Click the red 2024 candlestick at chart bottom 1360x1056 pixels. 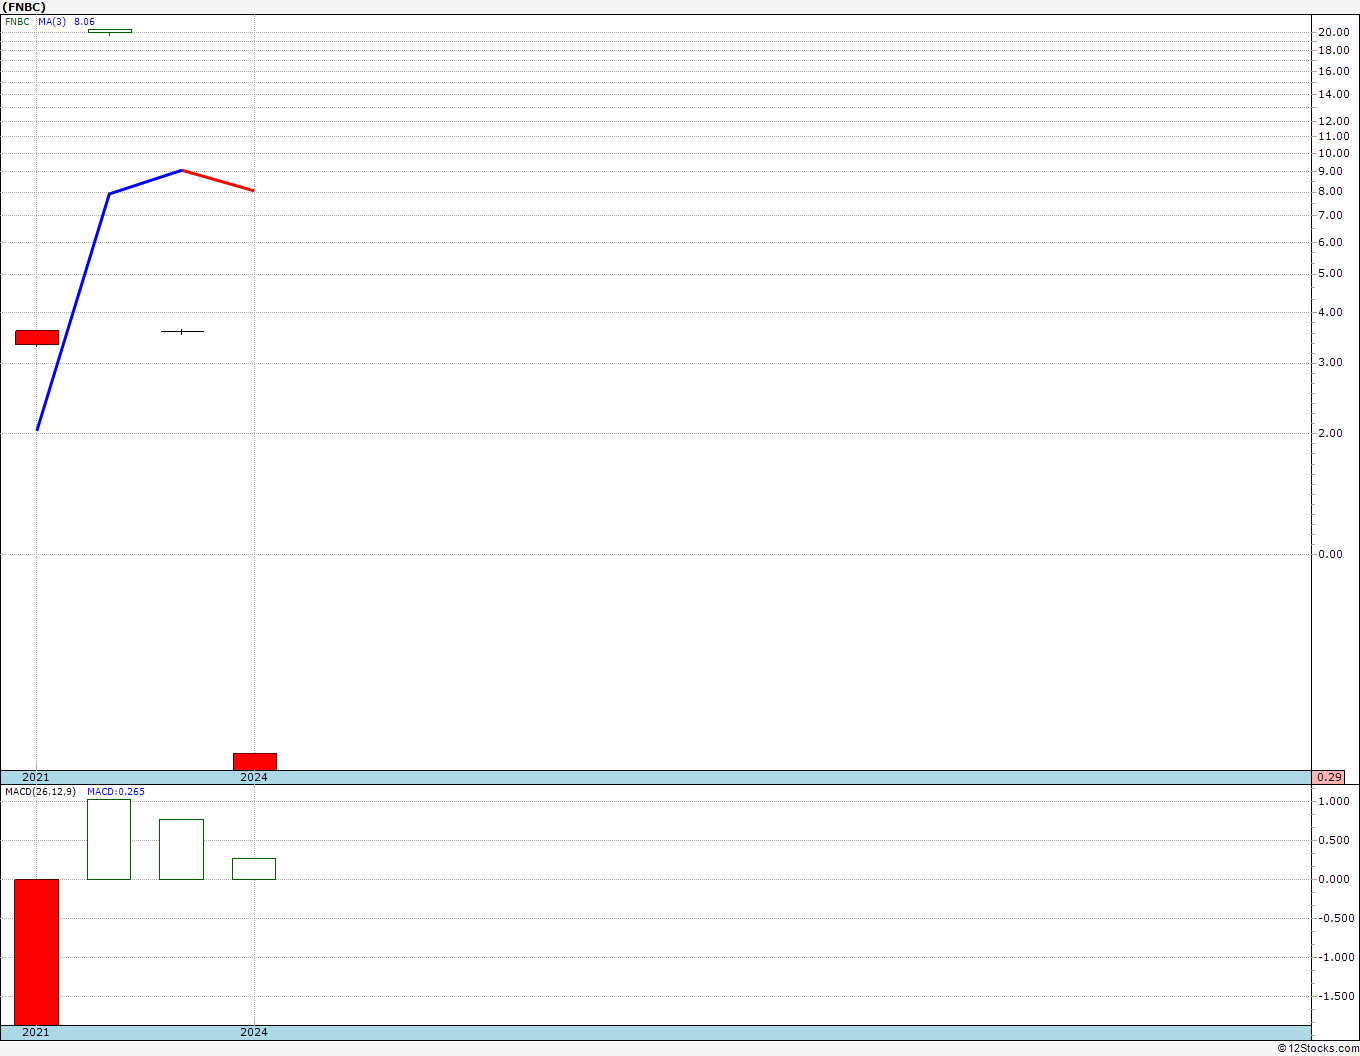255,761
